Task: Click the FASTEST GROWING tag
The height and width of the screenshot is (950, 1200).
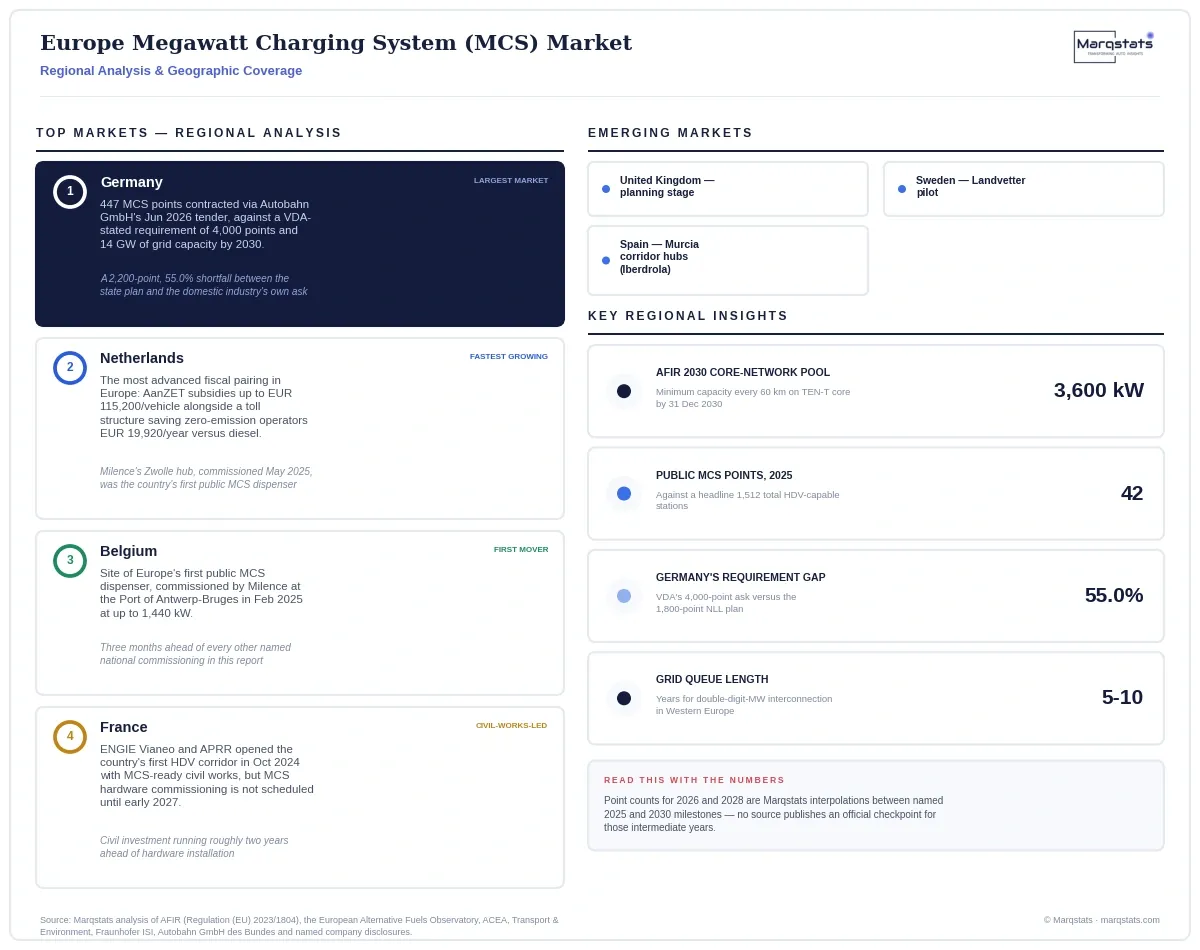Action: point(509,357)
